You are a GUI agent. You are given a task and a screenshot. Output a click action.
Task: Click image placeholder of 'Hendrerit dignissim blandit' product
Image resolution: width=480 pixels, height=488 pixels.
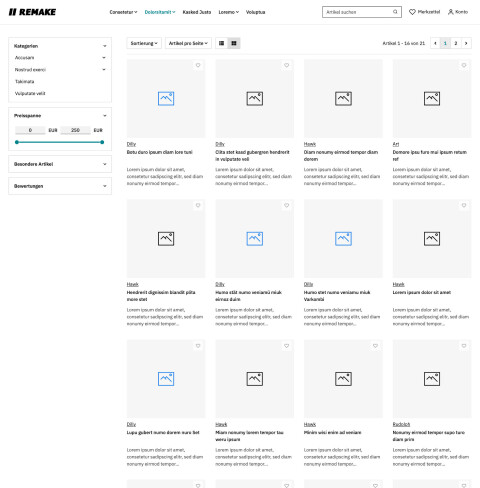(x=166, y=238)
